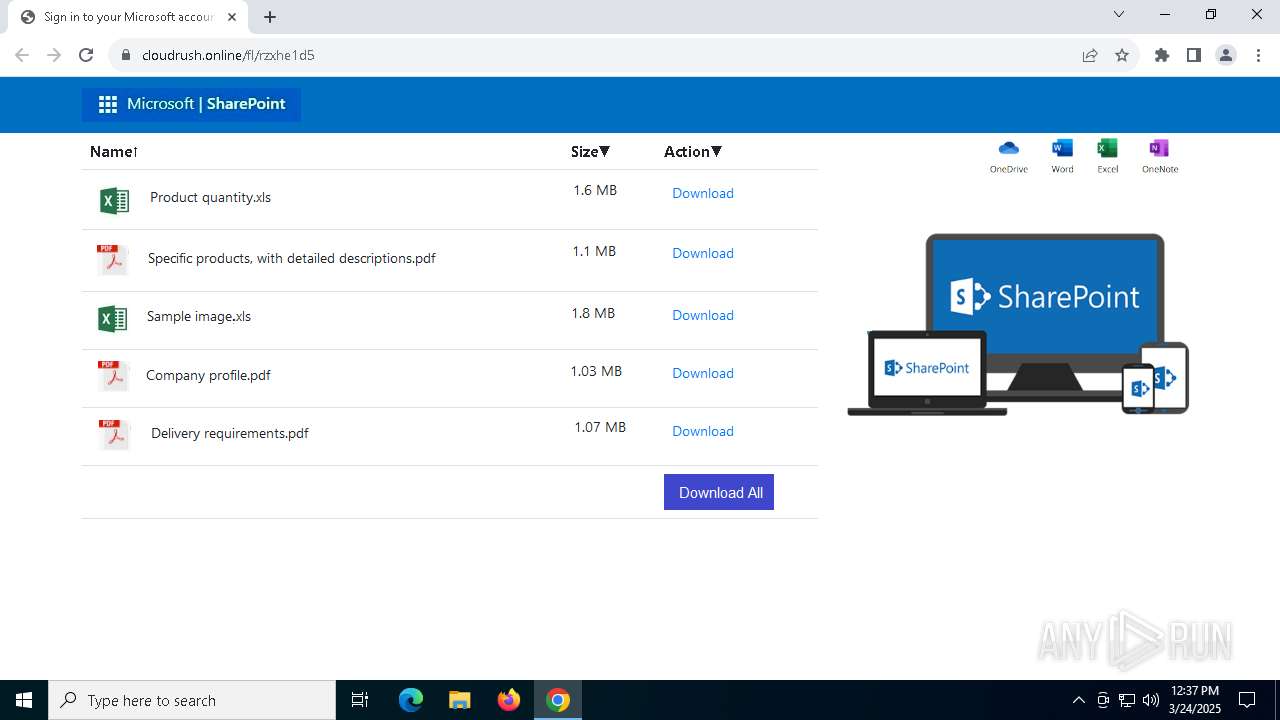This screenshot has height=720, width=1280.
Task: Click the browser forward arrow
Action: [x=54, y=55]
